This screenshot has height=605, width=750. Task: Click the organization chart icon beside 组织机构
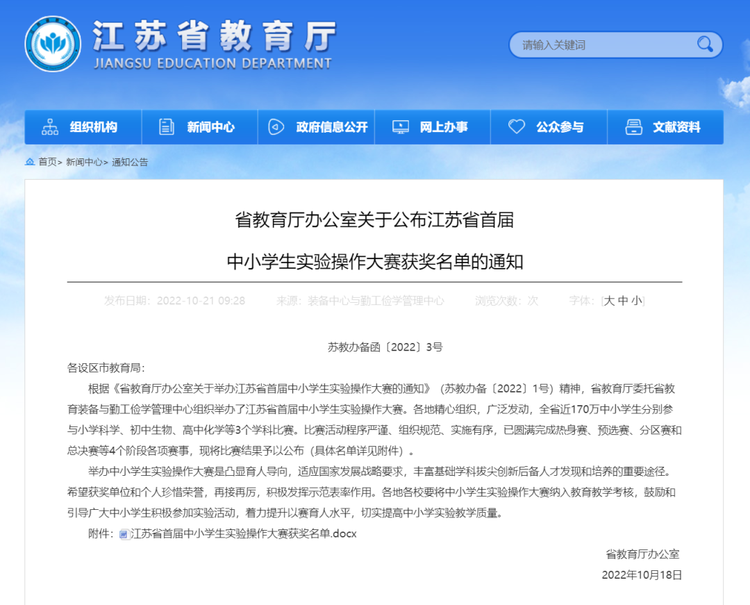click(x=50, y=127)
